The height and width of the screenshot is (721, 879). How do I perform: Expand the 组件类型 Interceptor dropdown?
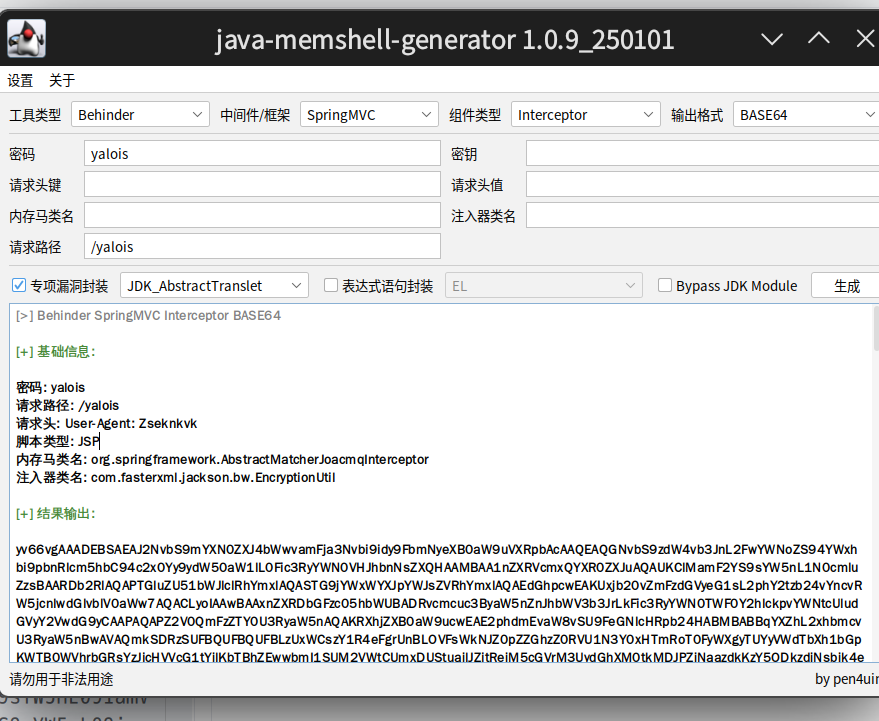pyautogui.click(x=586, y=114)
